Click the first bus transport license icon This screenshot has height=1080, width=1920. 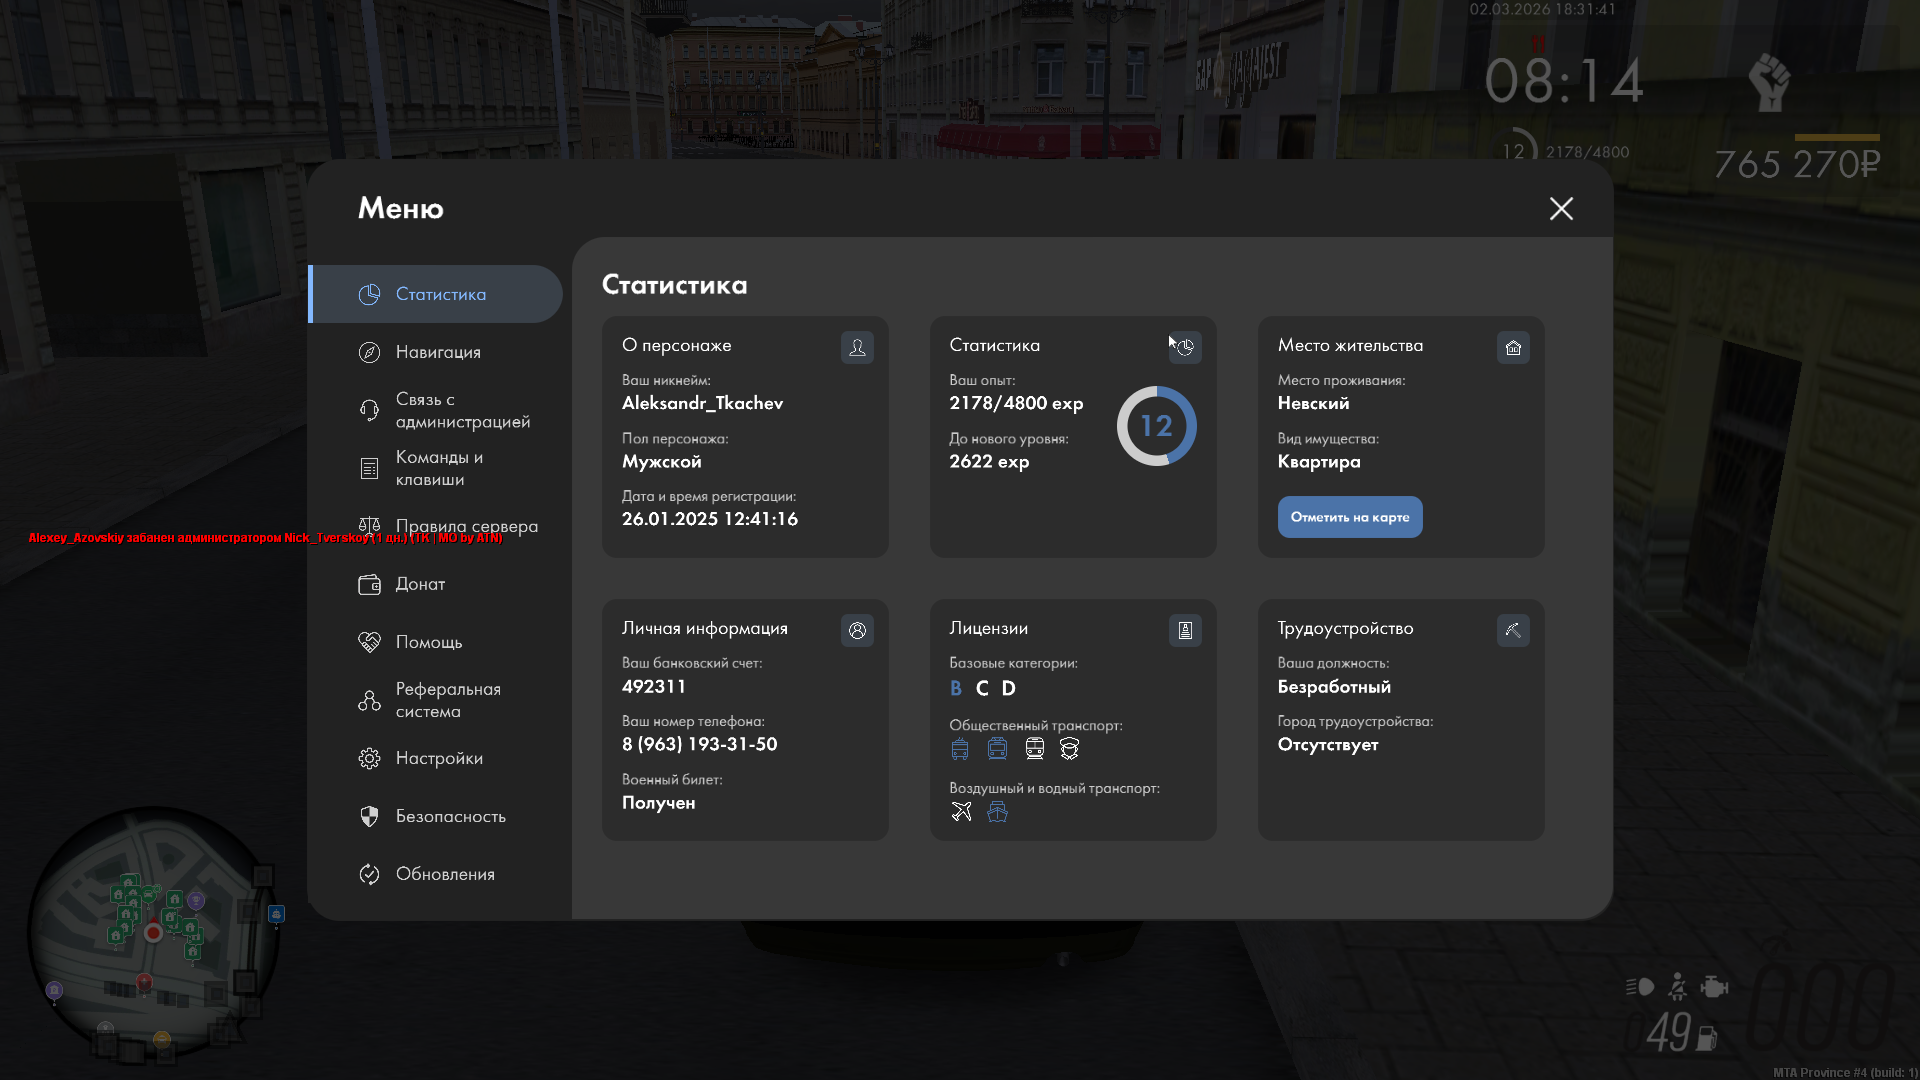click(x=960, y=749)
